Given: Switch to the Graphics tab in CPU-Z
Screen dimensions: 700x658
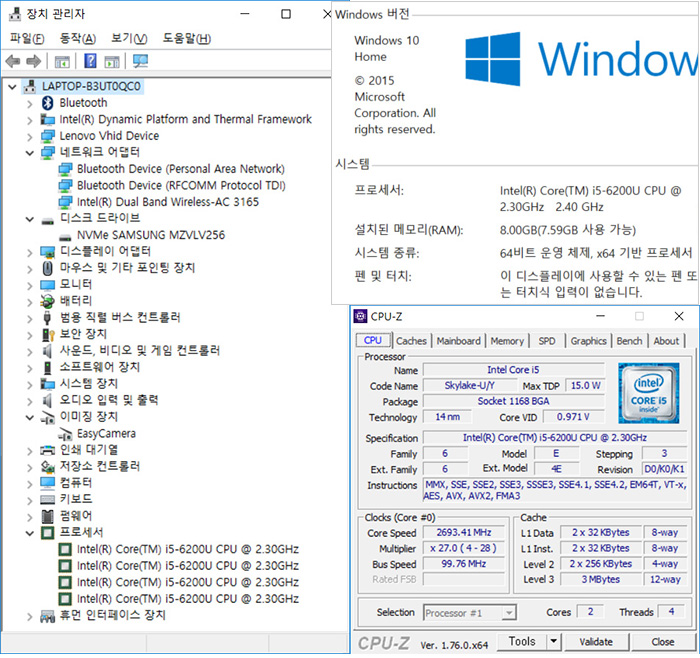Looking at the screenshot, I should (588, 341).
